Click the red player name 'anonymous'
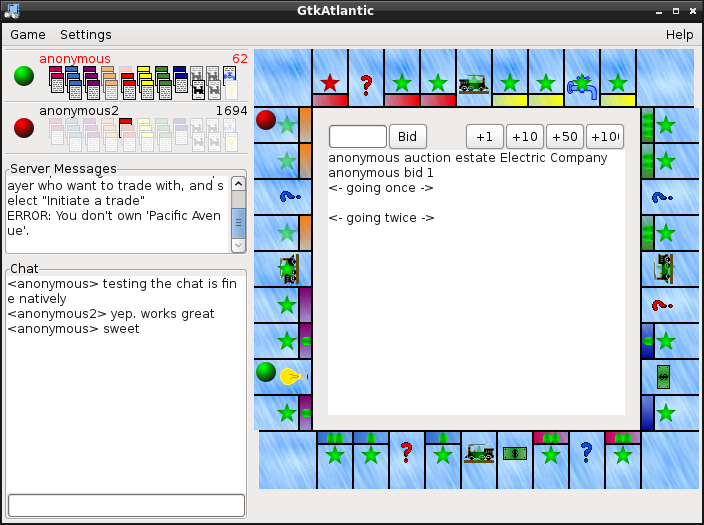Viewport: 704px width, 525px height. [x=75, y=59]
